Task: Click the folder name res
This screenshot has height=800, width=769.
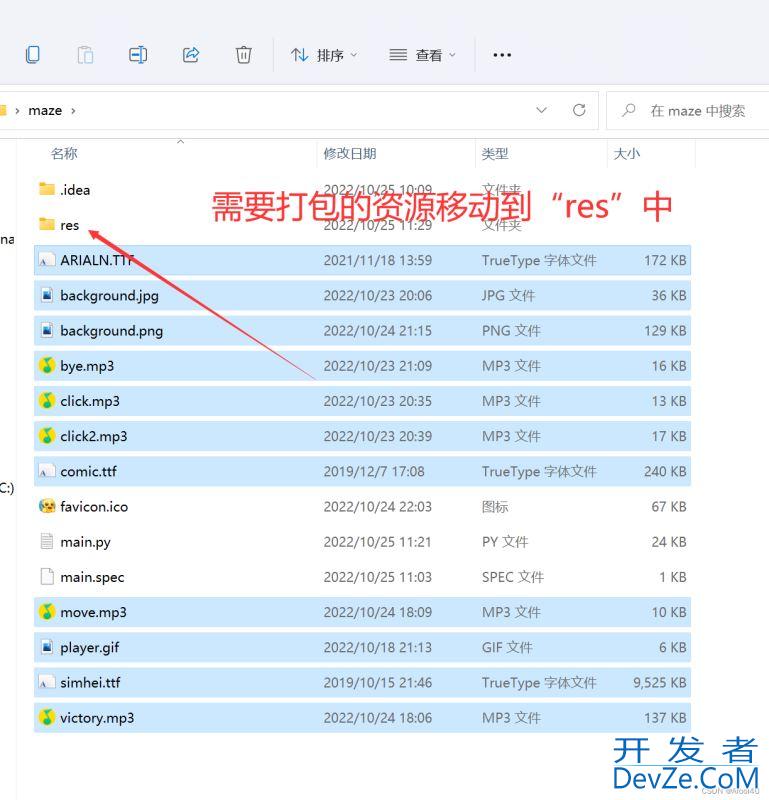Action: (69, 225)
